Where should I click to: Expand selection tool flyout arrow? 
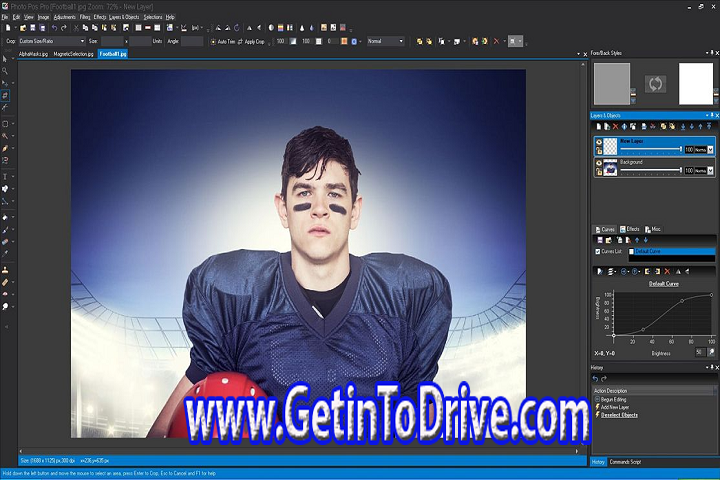(x=13, y=124)
